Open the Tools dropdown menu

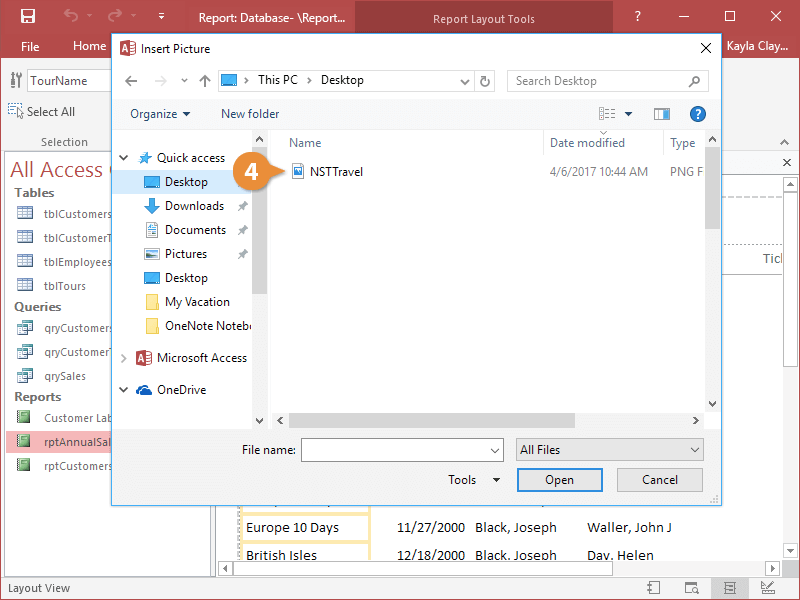pos(474,480)
